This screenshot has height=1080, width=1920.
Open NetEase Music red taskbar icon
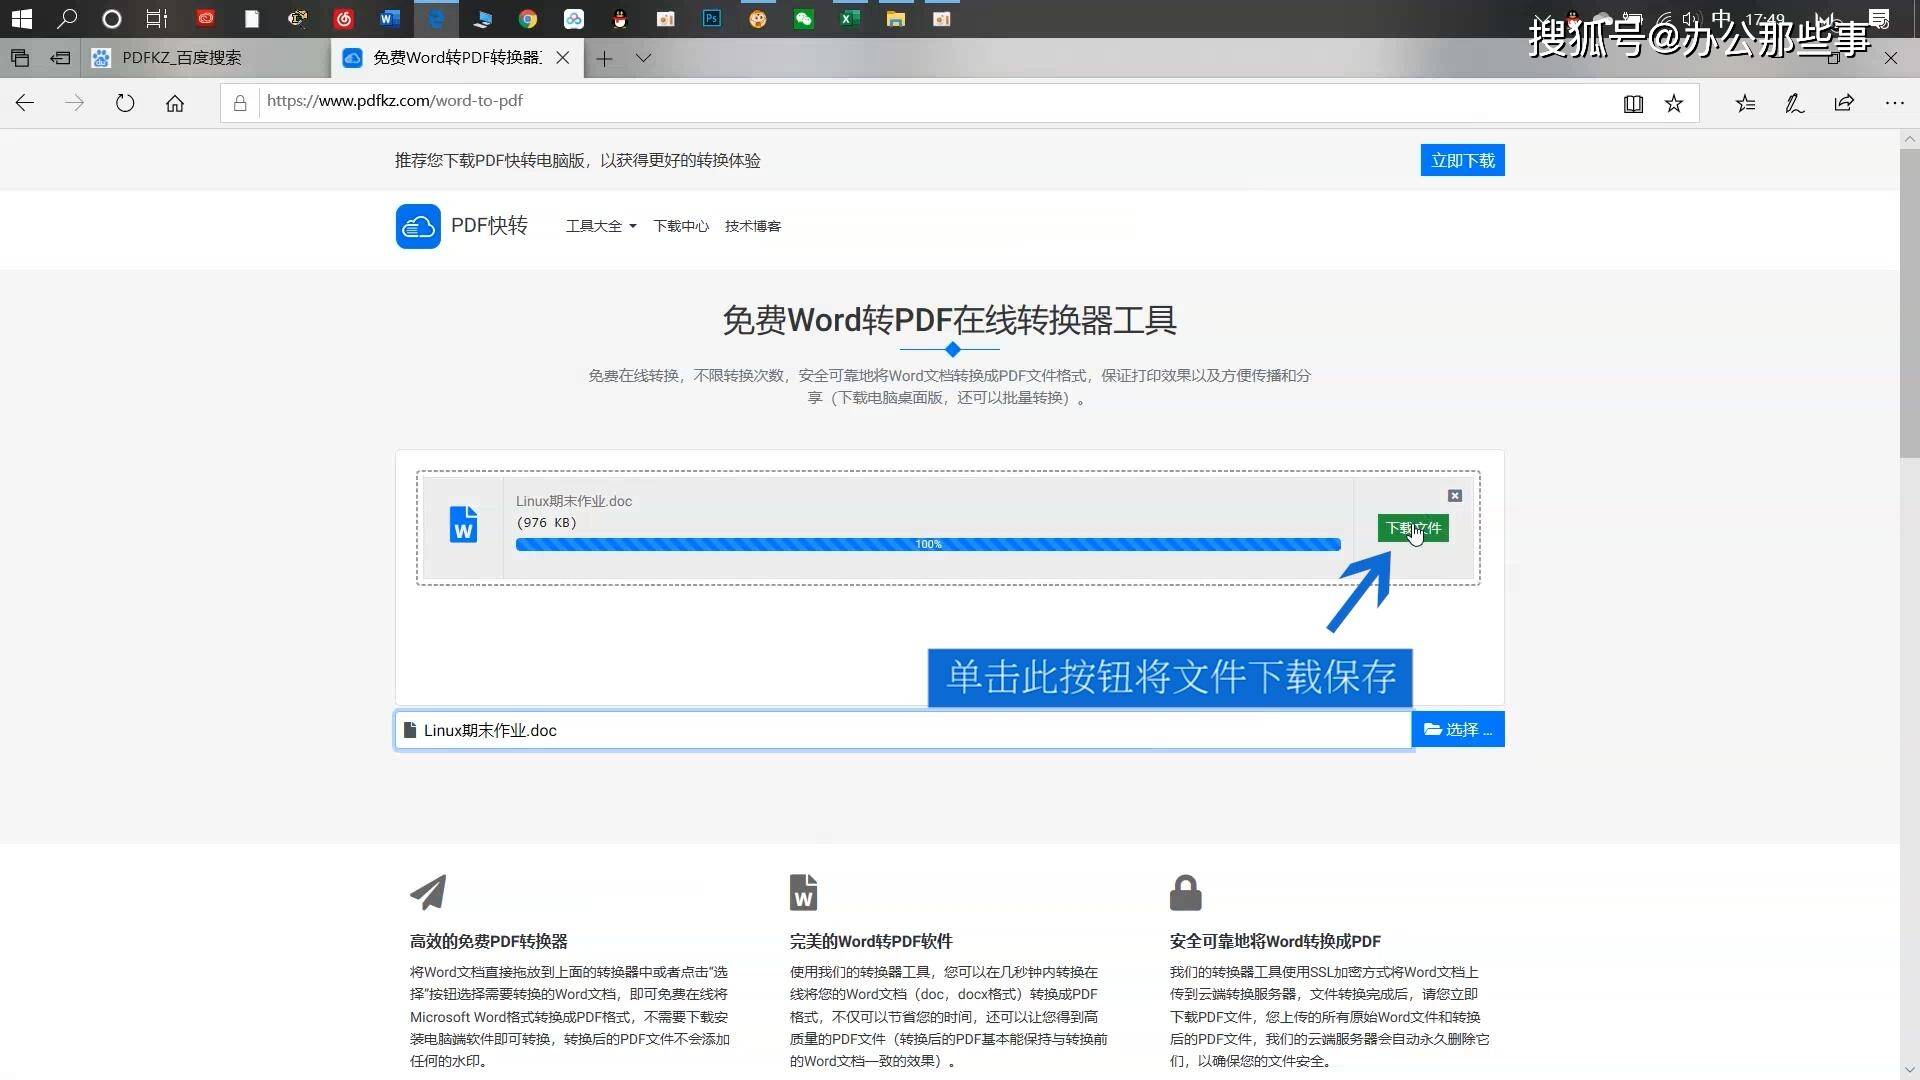pyautogui.click(x=344, y=18)
